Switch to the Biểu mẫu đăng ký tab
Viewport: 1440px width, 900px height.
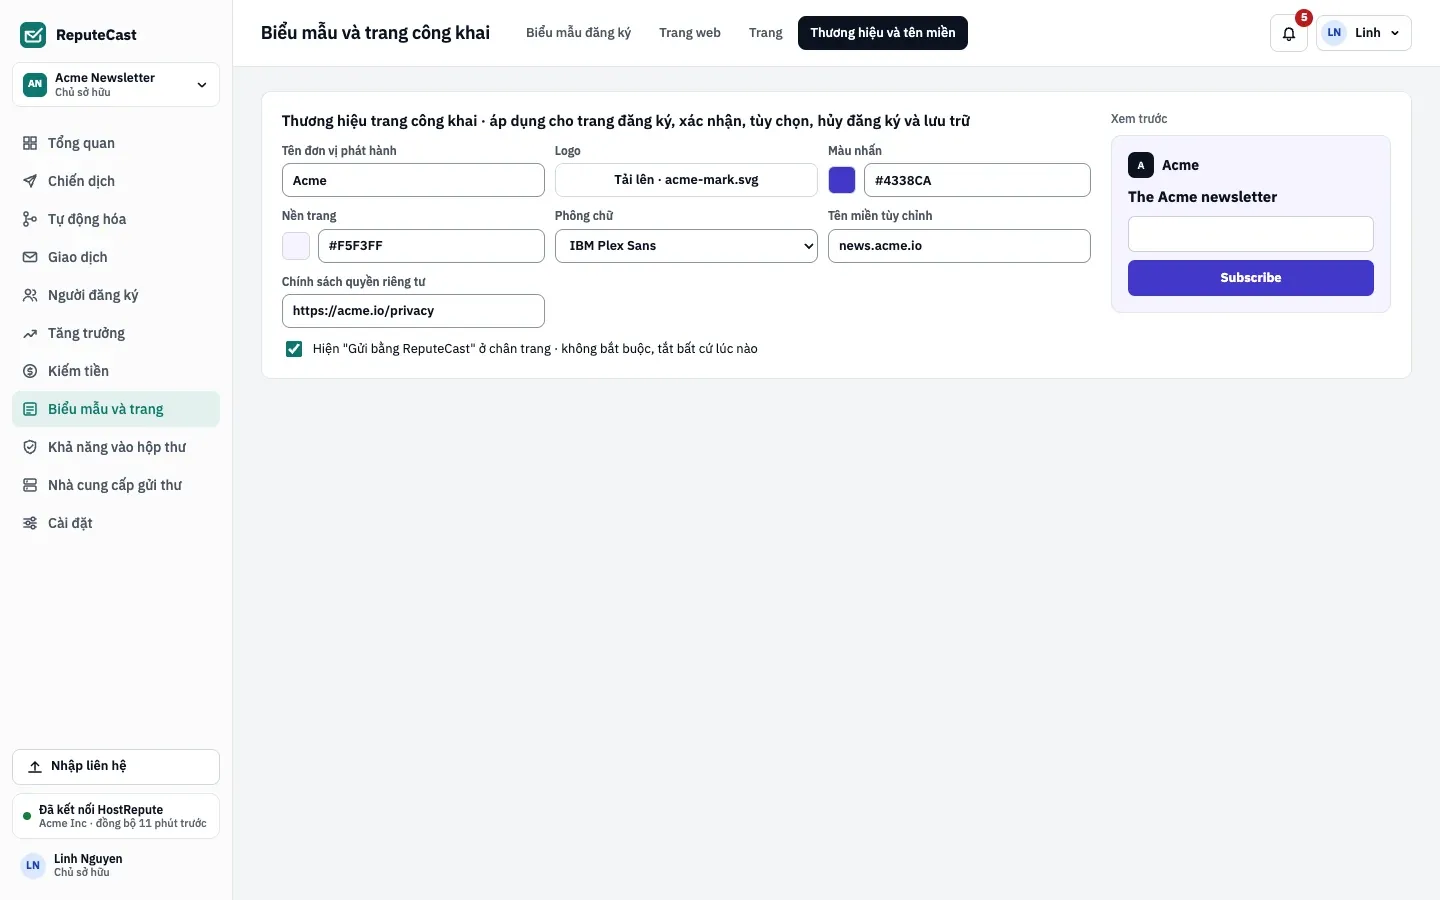[578, 33]
